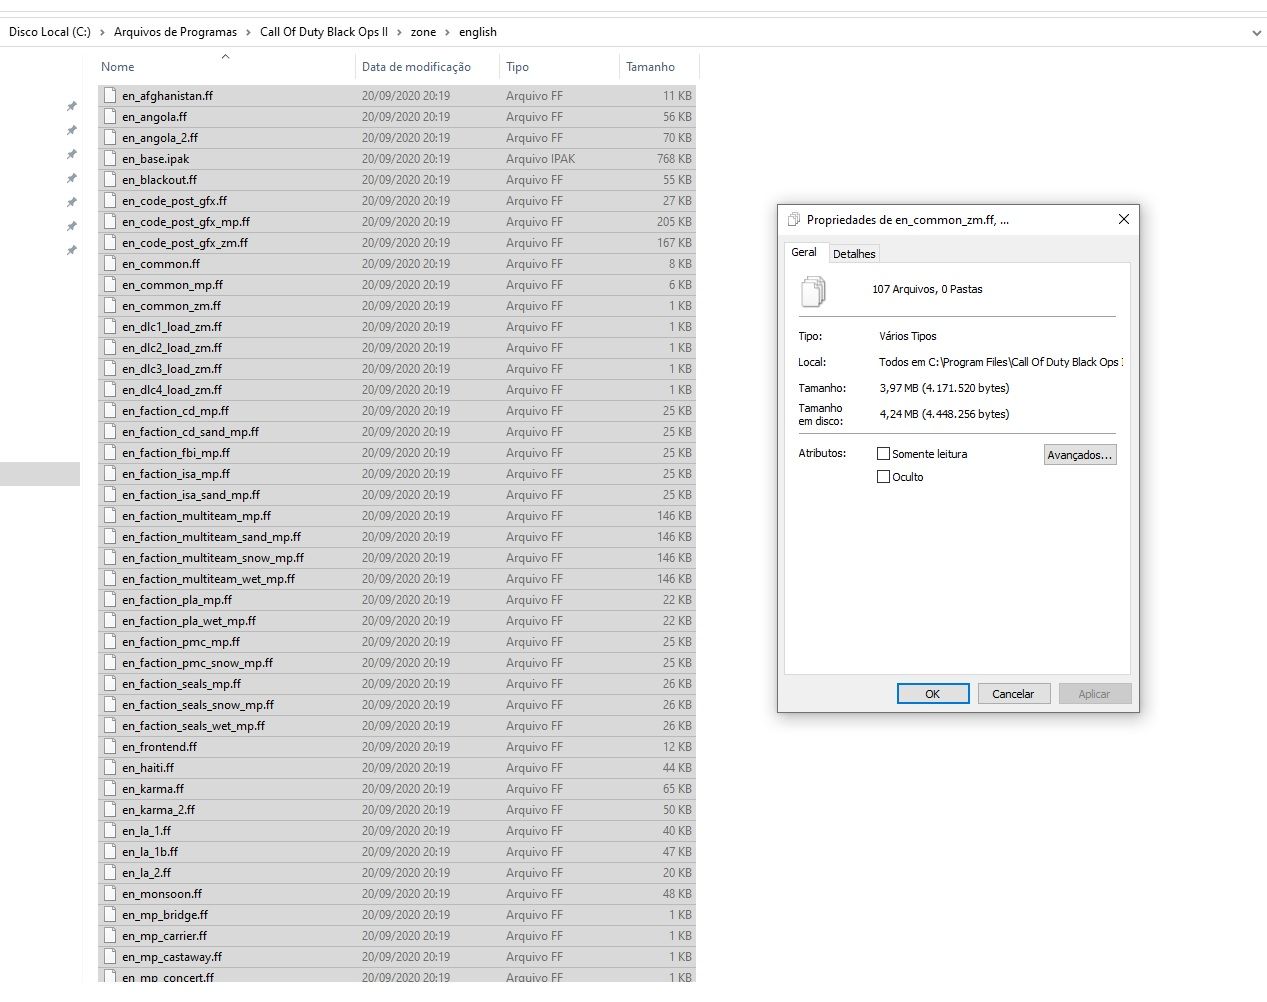Click the file icon of en_common.ff
1267x1002 pixels.
[110, 264]
